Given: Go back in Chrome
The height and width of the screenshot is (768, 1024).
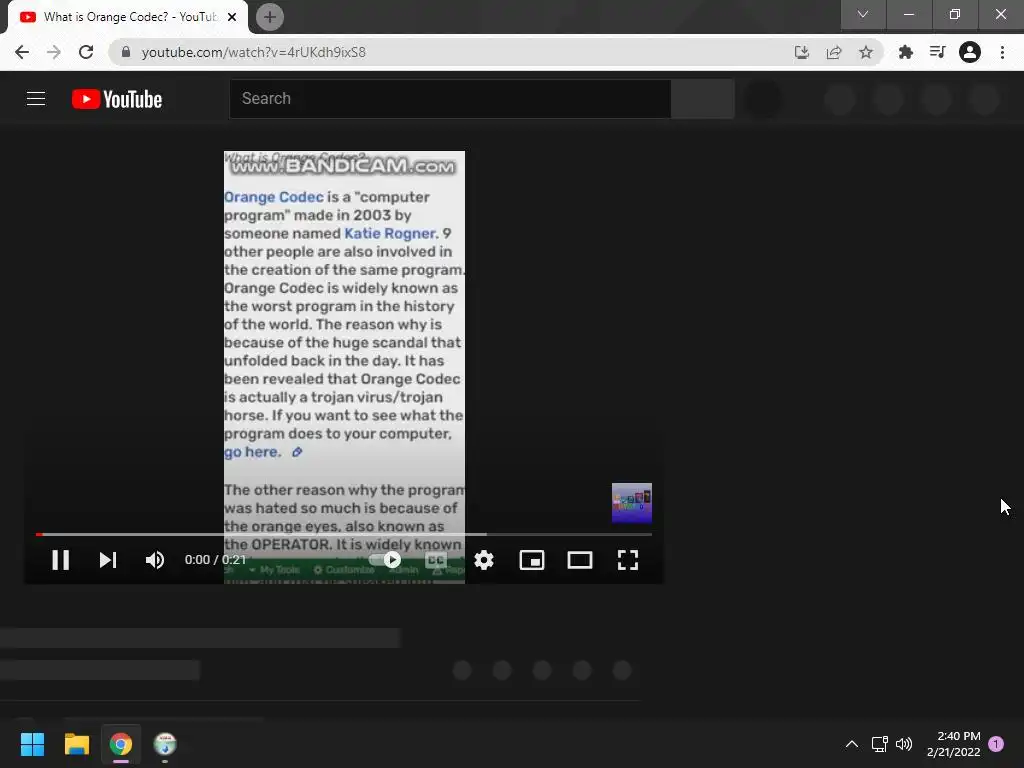Looking at the screenshot, I should (x=22, y=52).
